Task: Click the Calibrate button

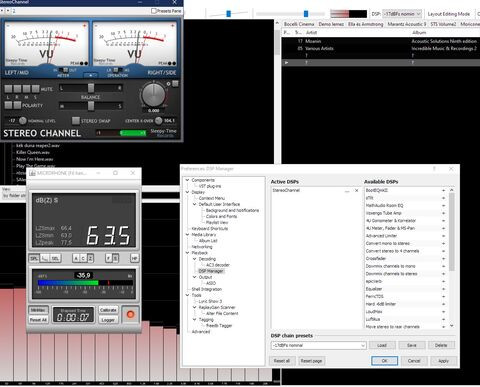Action: (108, 310)
